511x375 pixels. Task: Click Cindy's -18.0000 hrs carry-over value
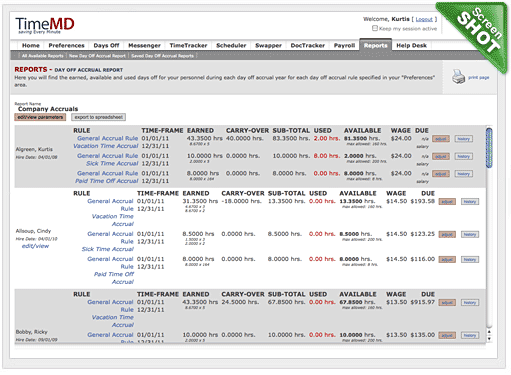(242, 201)
